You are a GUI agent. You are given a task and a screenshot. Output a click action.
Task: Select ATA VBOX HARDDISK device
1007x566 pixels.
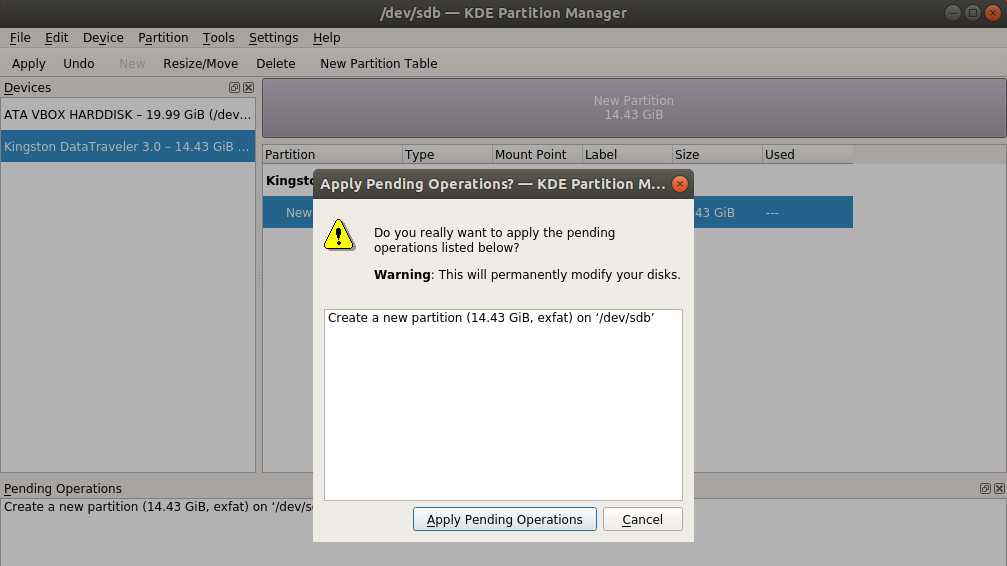click(128, 114)
